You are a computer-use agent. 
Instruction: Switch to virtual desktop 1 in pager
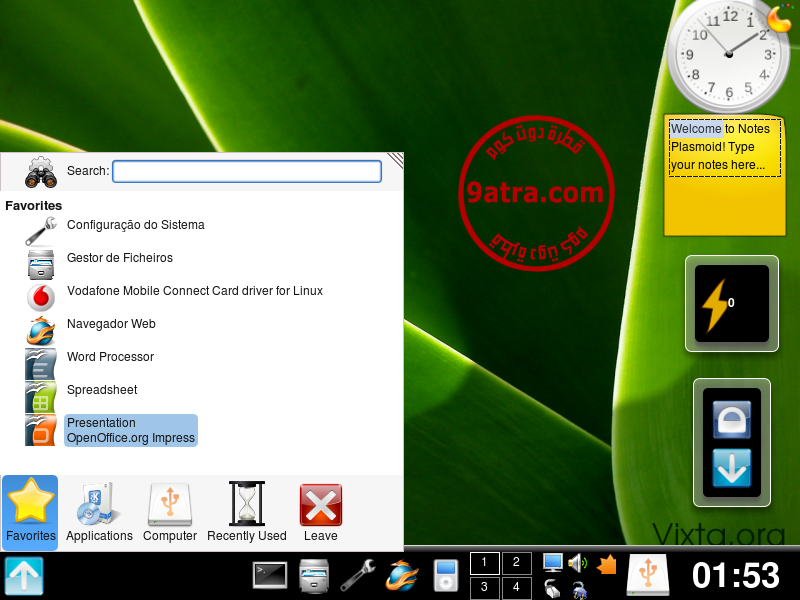click(x=484, y=563)
